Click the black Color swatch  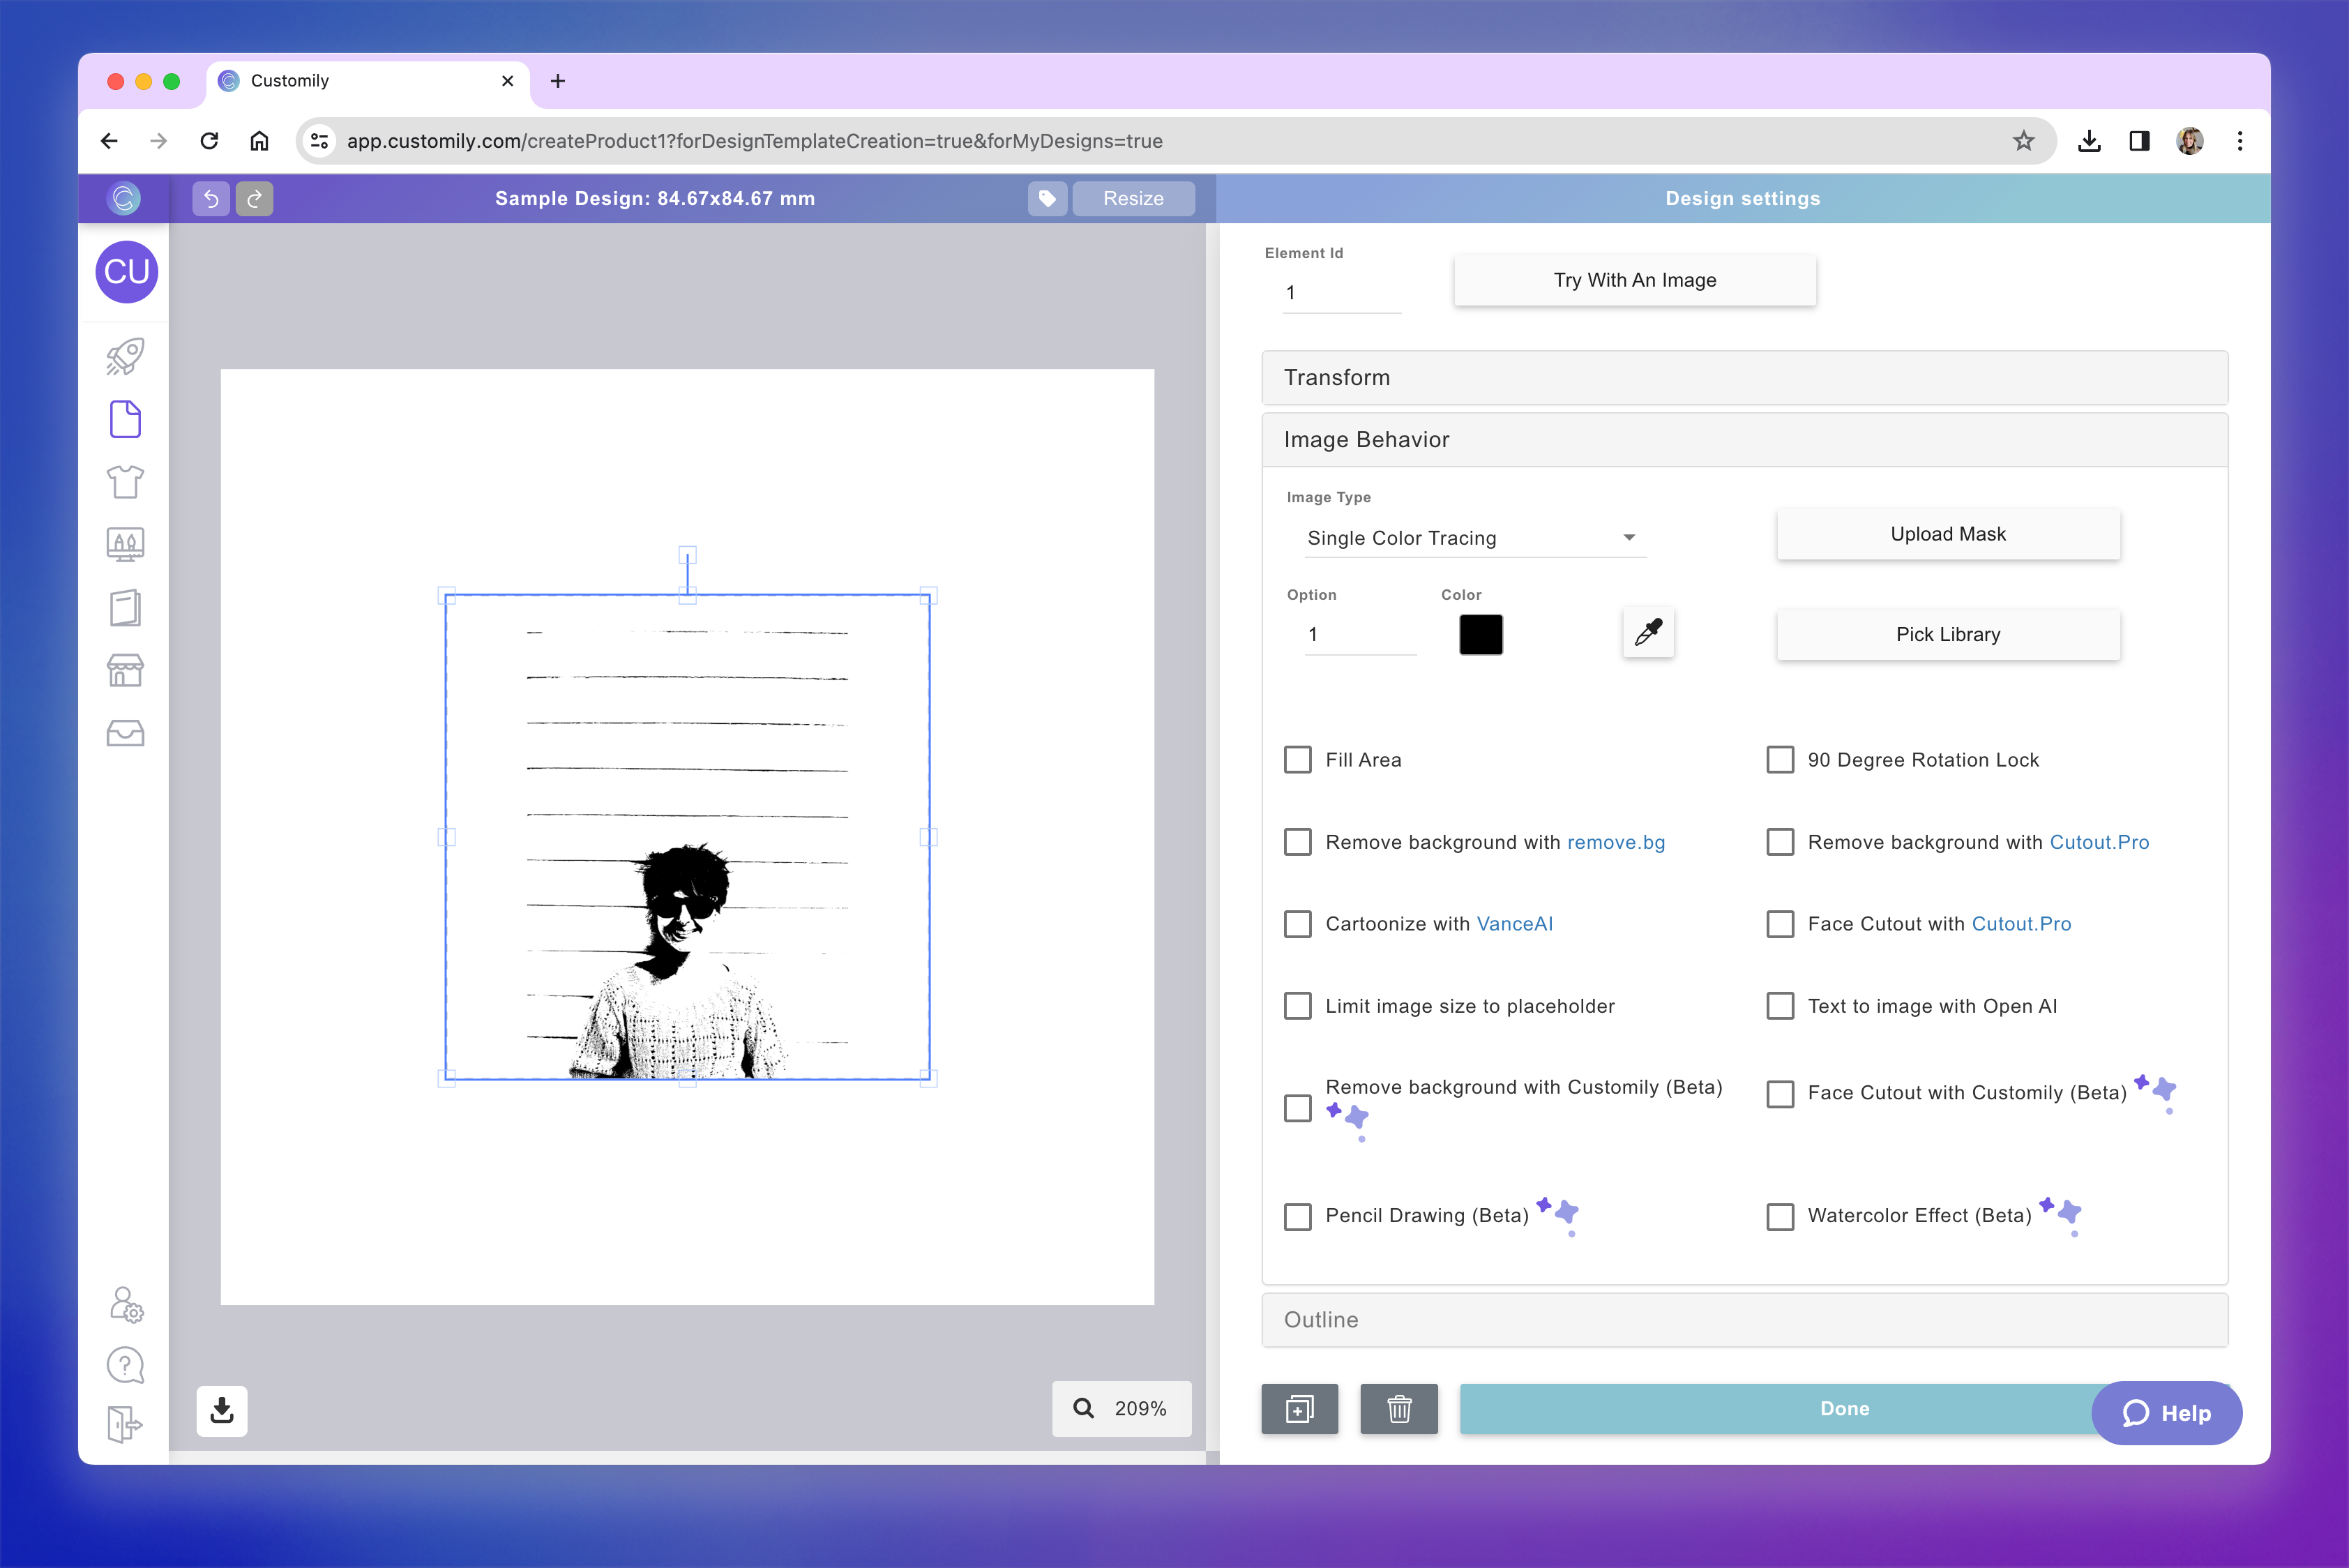(1481, 635)
